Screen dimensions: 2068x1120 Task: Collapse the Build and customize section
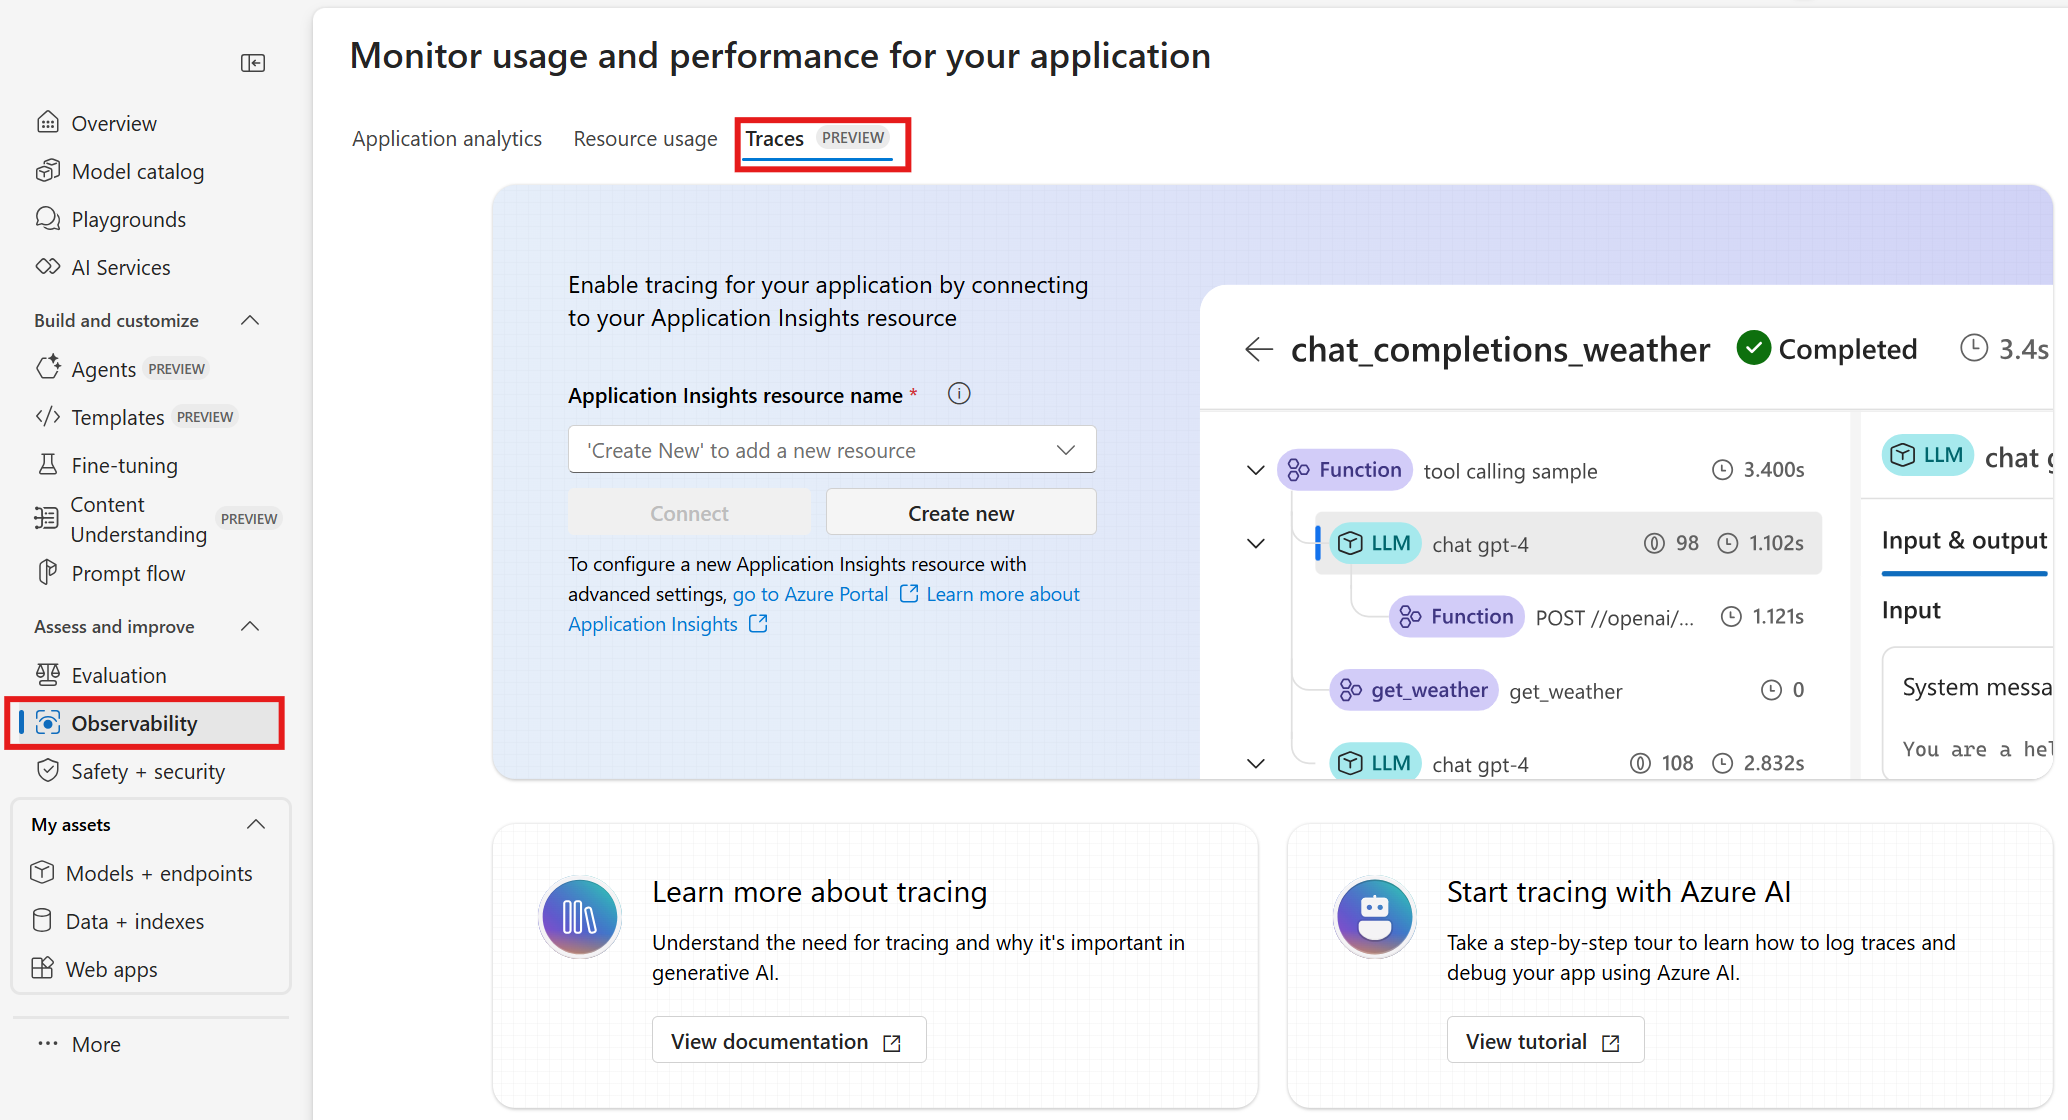(251, 320)
